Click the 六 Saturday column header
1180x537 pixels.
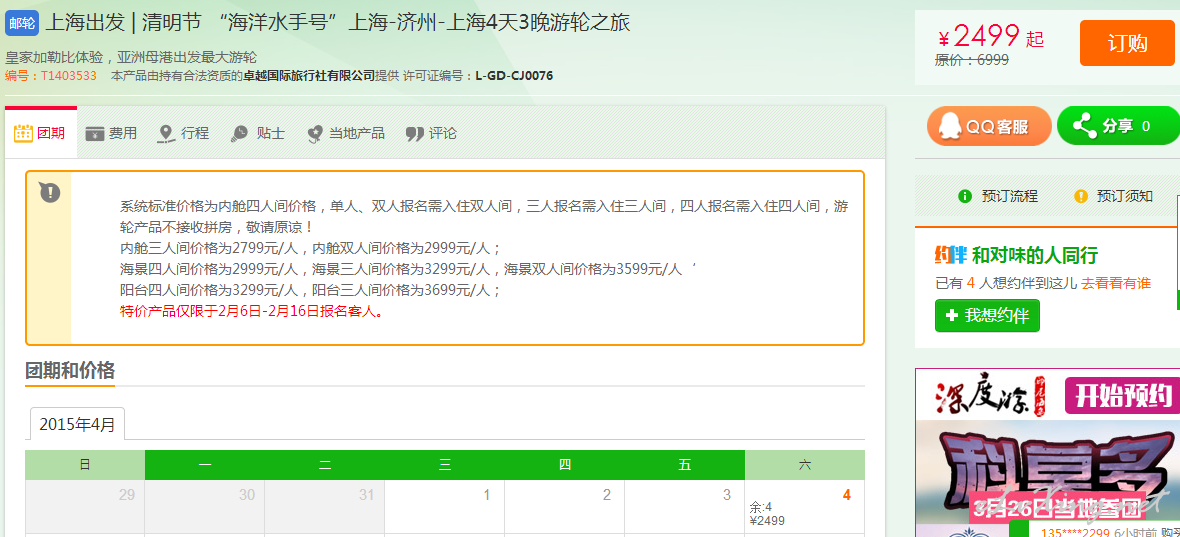[804, 465]
